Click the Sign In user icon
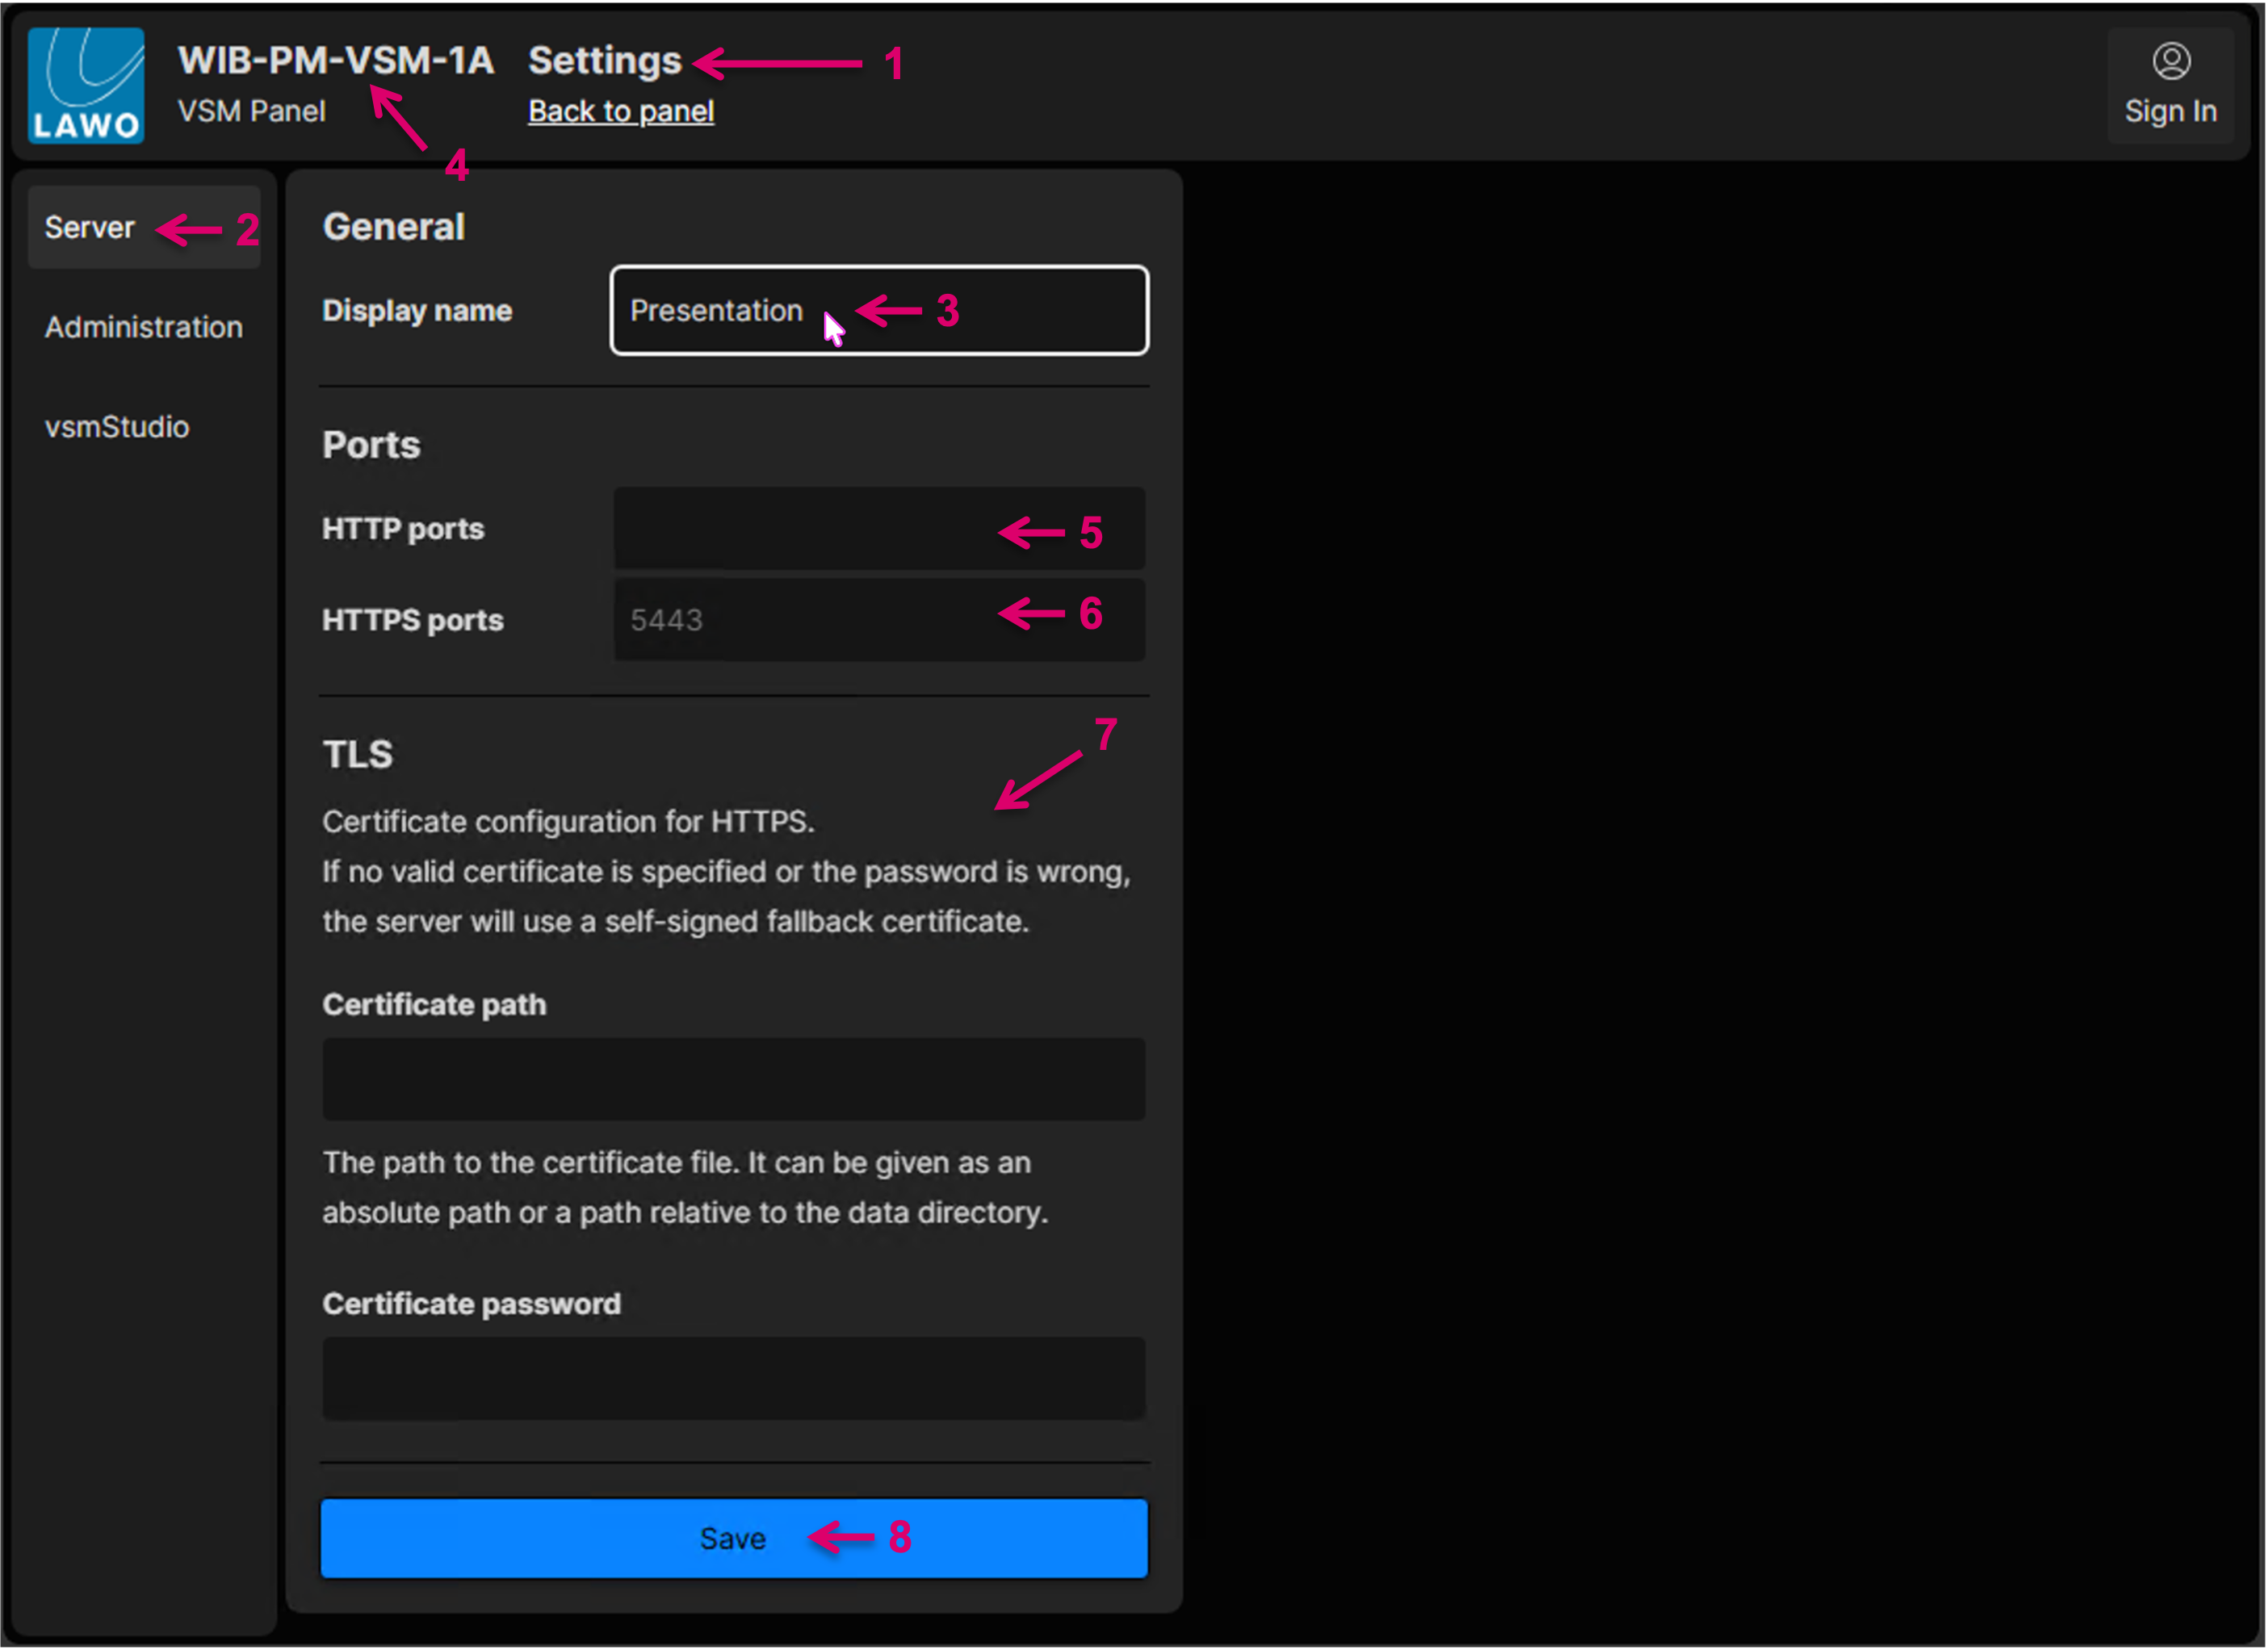The width and height of the screenshot is (2268, 1650). [2170, 62]
